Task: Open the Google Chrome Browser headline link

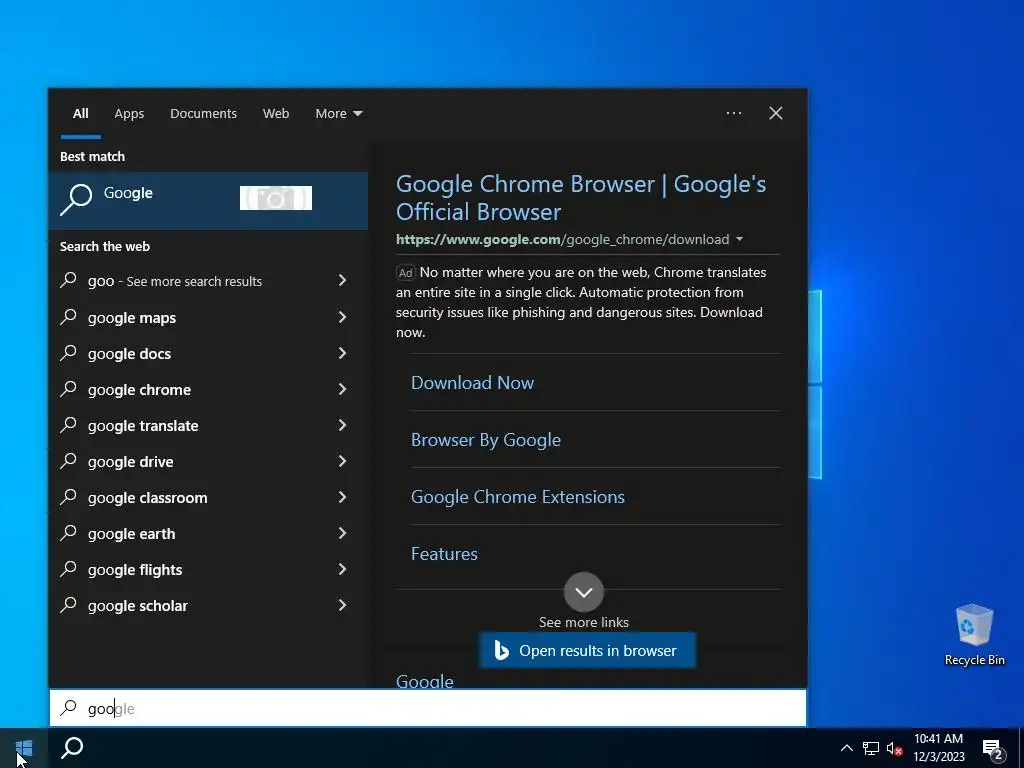Action: click(581, 198)
